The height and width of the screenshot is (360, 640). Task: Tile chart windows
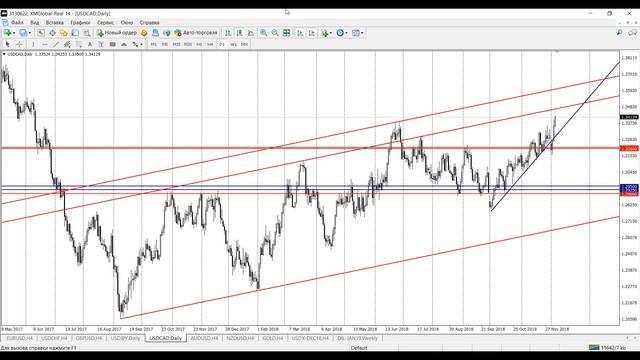click(x=287, y=33)
